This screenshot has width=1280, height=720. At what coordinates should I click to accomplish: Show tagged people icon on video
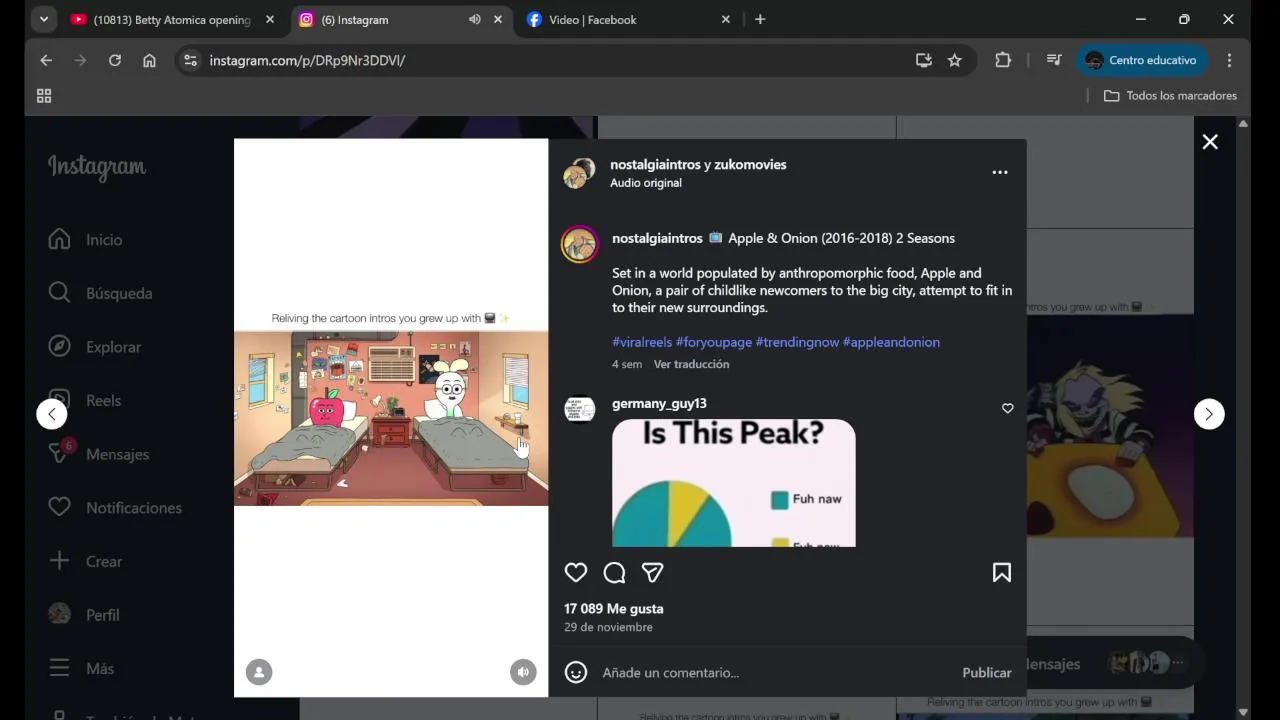[x=259, y=672]
